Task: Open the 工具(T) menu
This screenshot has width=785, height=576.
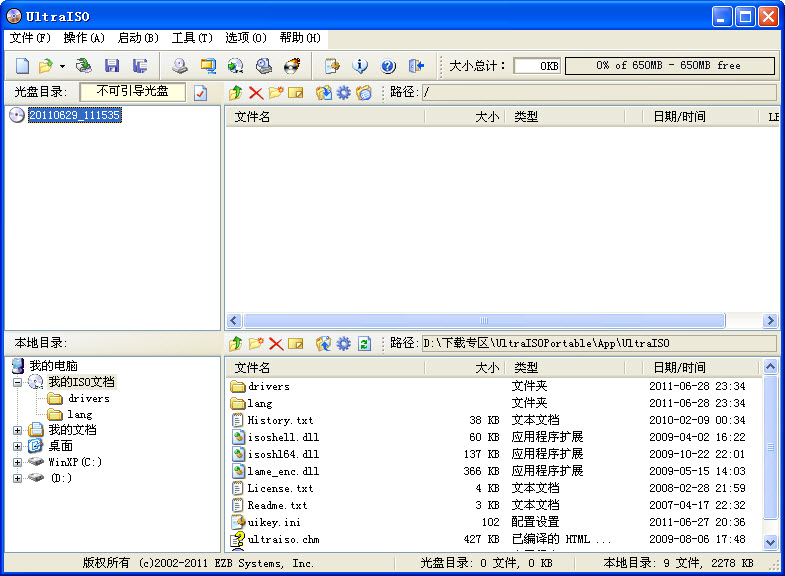Action: click(x=192, y=38)
